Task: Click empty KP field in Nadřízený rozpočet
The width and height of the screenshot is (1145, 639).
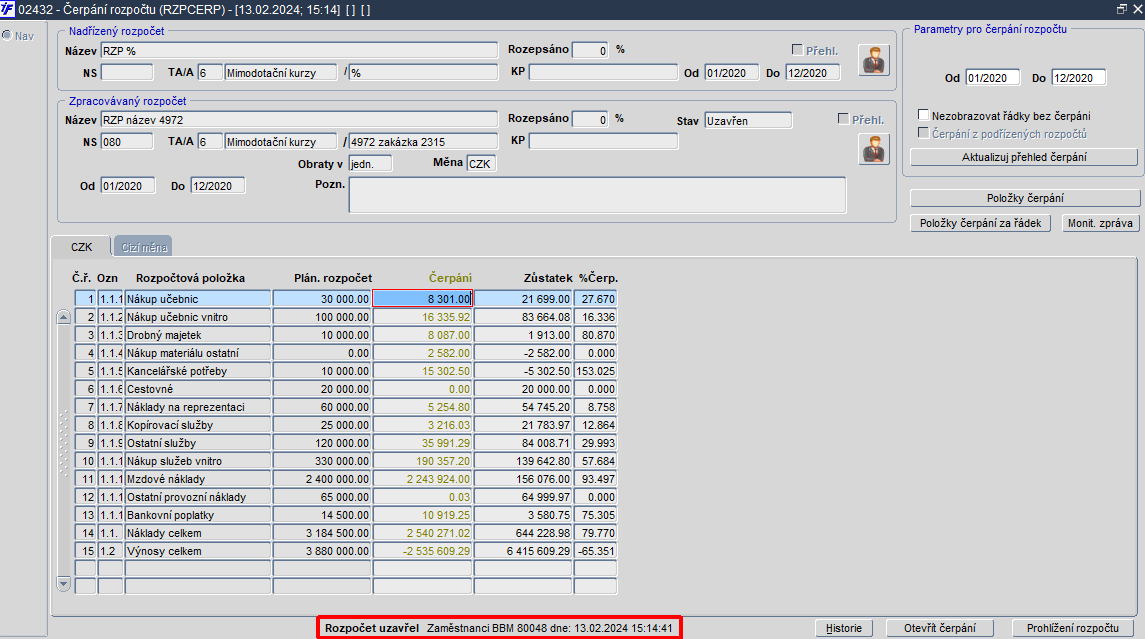Action: click(x=603, y=72)
